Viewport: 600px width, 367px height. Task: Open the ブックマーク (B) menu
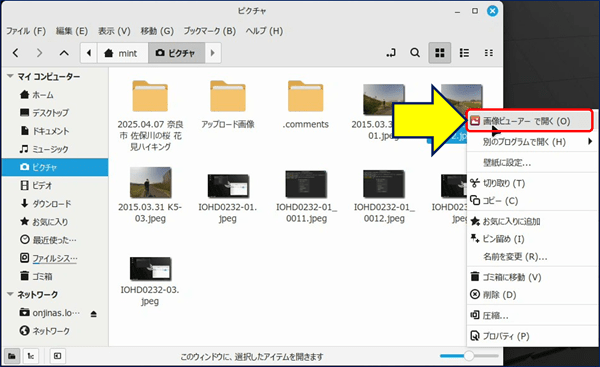tap(209, 31)
